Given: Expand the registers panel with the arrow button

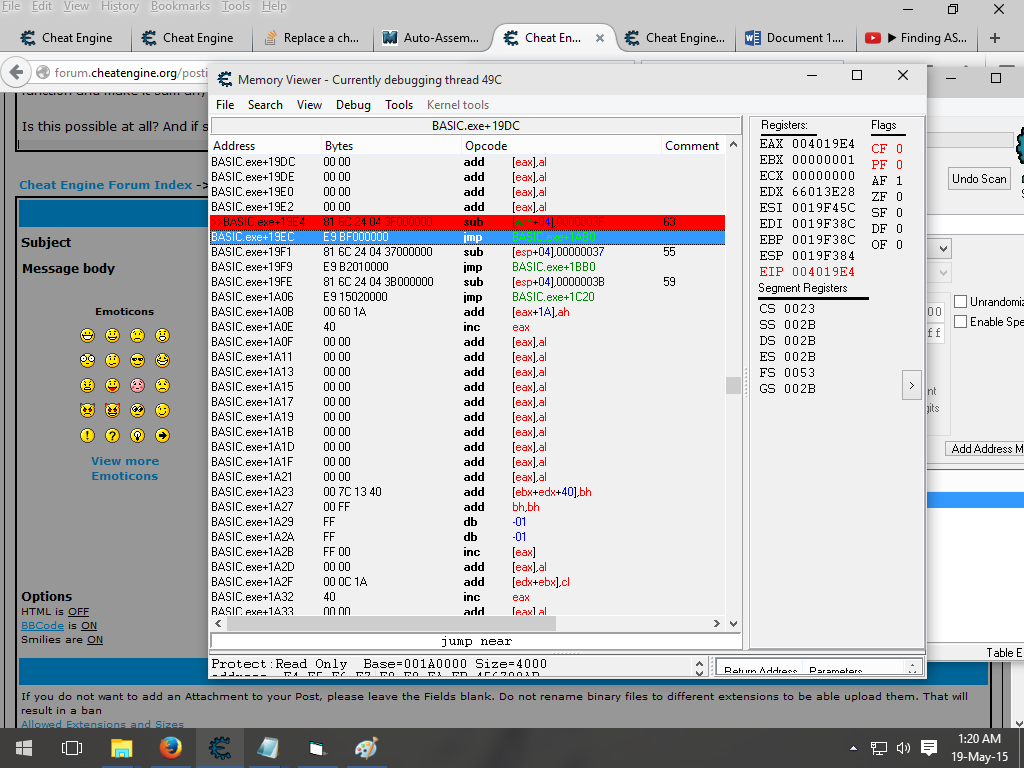Looking at the screenshot, I should click(x=910, y=385).
